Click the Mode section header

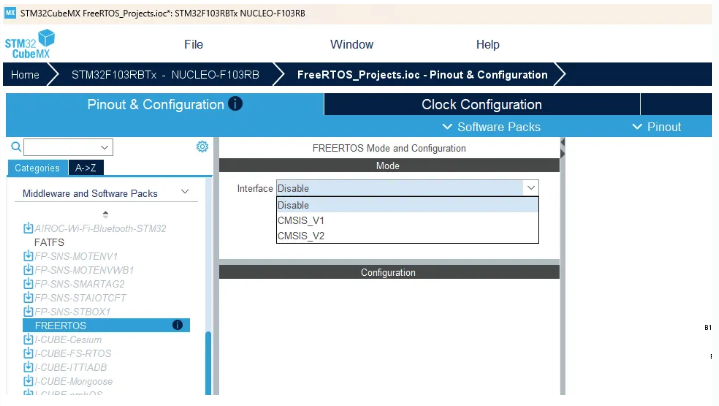pos(389,166)
